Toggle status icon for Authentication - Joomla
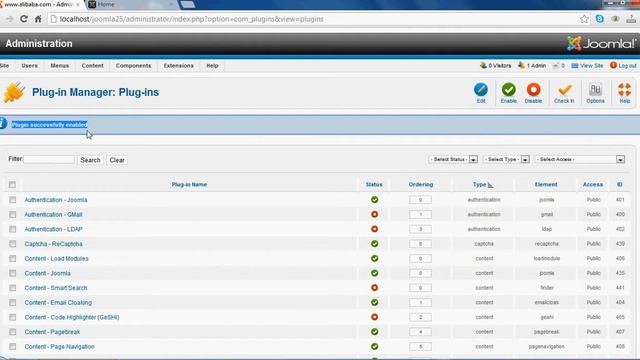 374,200
